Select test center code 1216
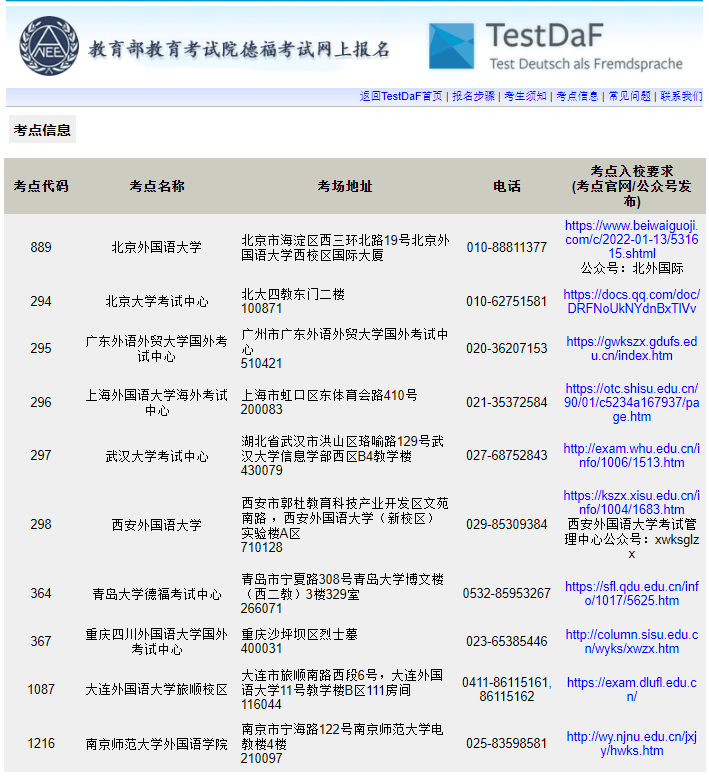709x776 pixels. (x=41, y=743)
